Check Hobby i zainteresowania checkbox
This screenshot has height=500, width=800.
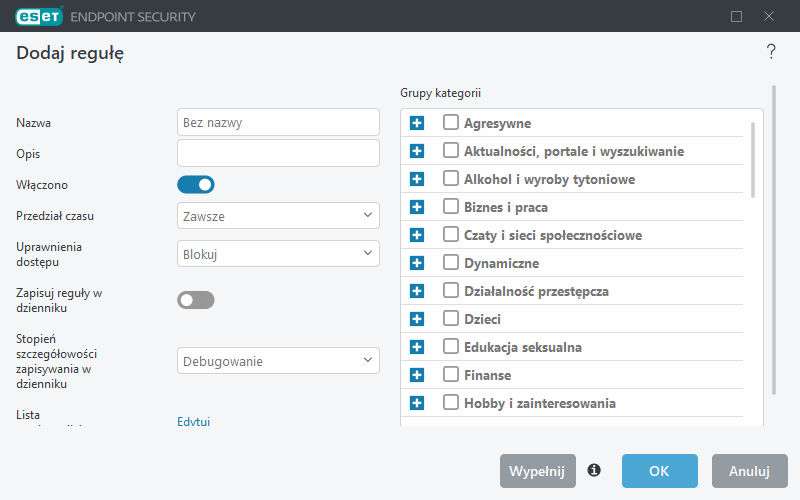[x=451, y=403]
